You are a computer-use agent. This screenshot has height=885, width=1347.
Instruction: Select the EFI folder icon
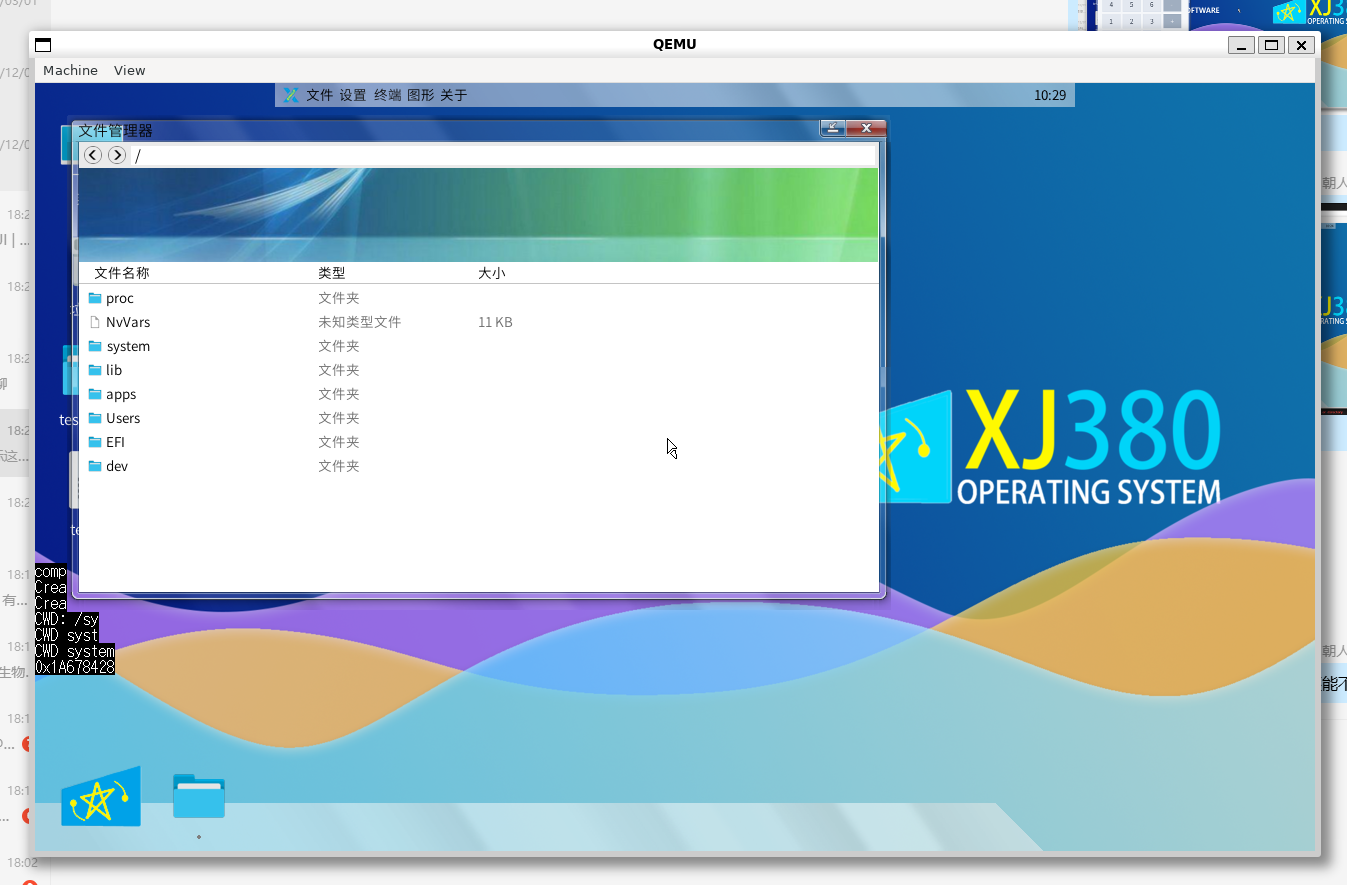(95, 442)
